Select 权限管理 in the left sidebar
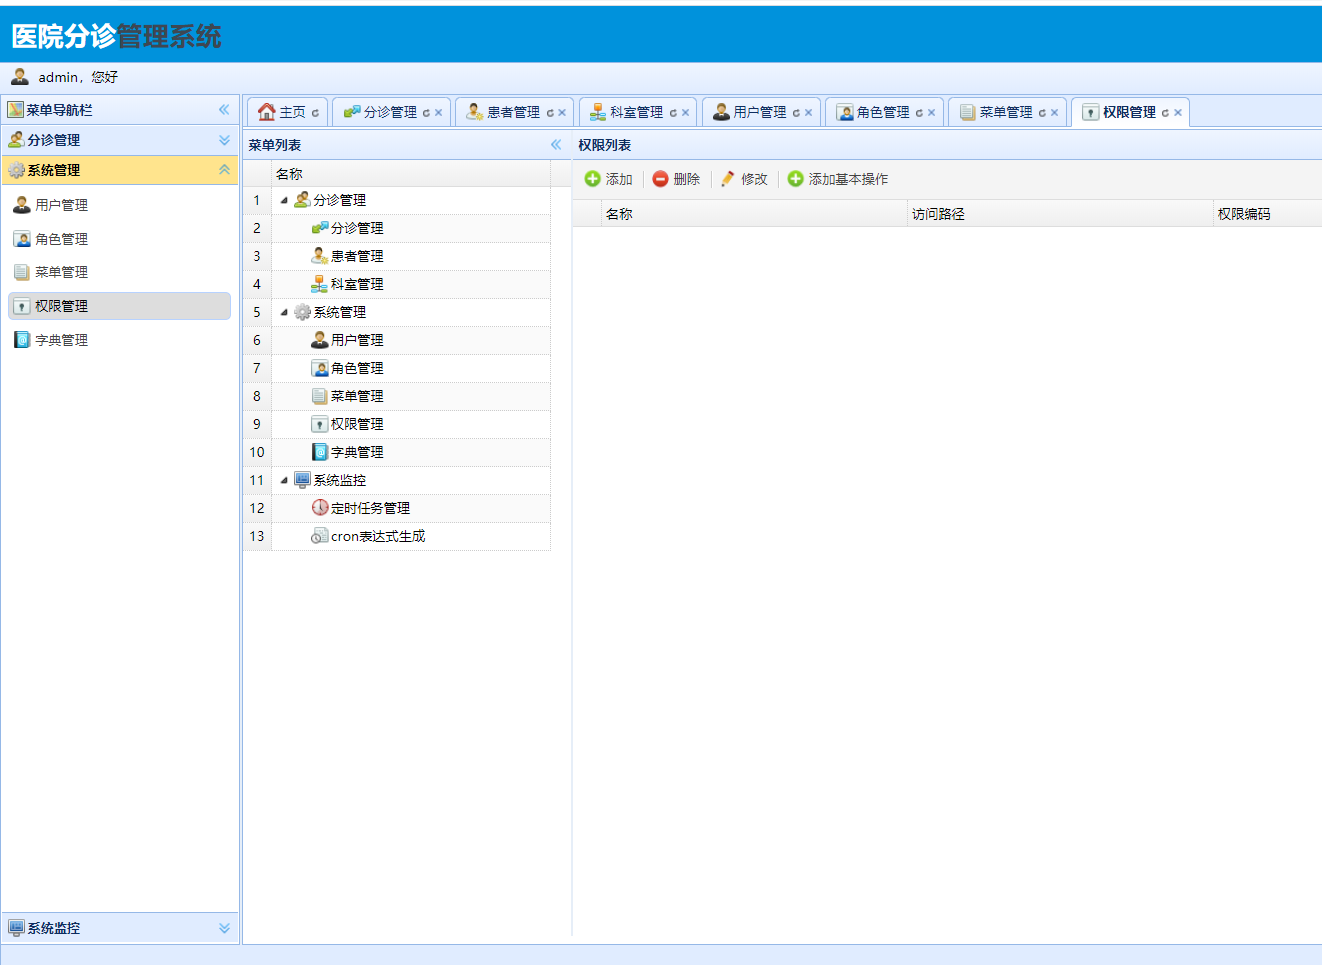This screenshot has height=965, width=1322. [120, 306]
